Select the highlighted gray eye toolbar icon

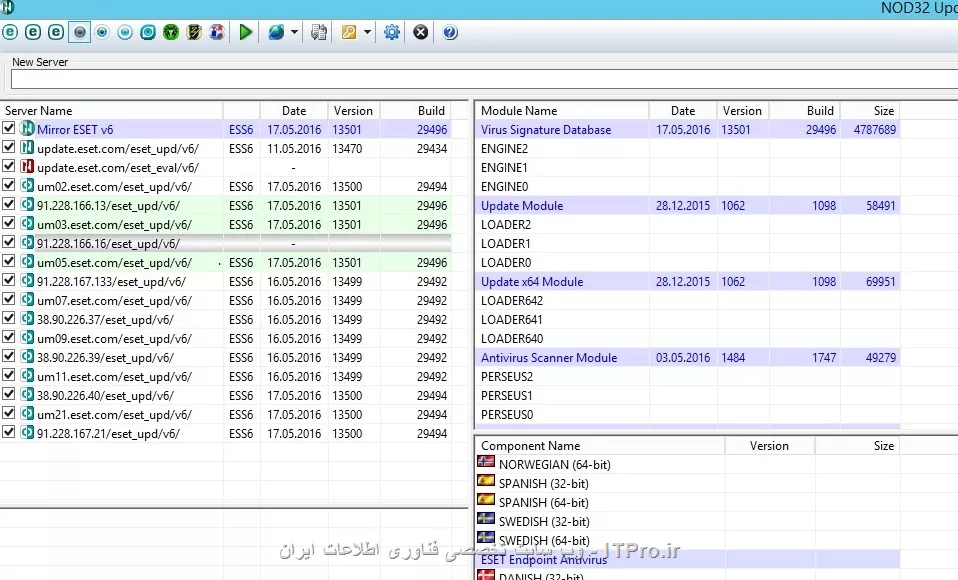pyautogui.click(x=79, y=32)
